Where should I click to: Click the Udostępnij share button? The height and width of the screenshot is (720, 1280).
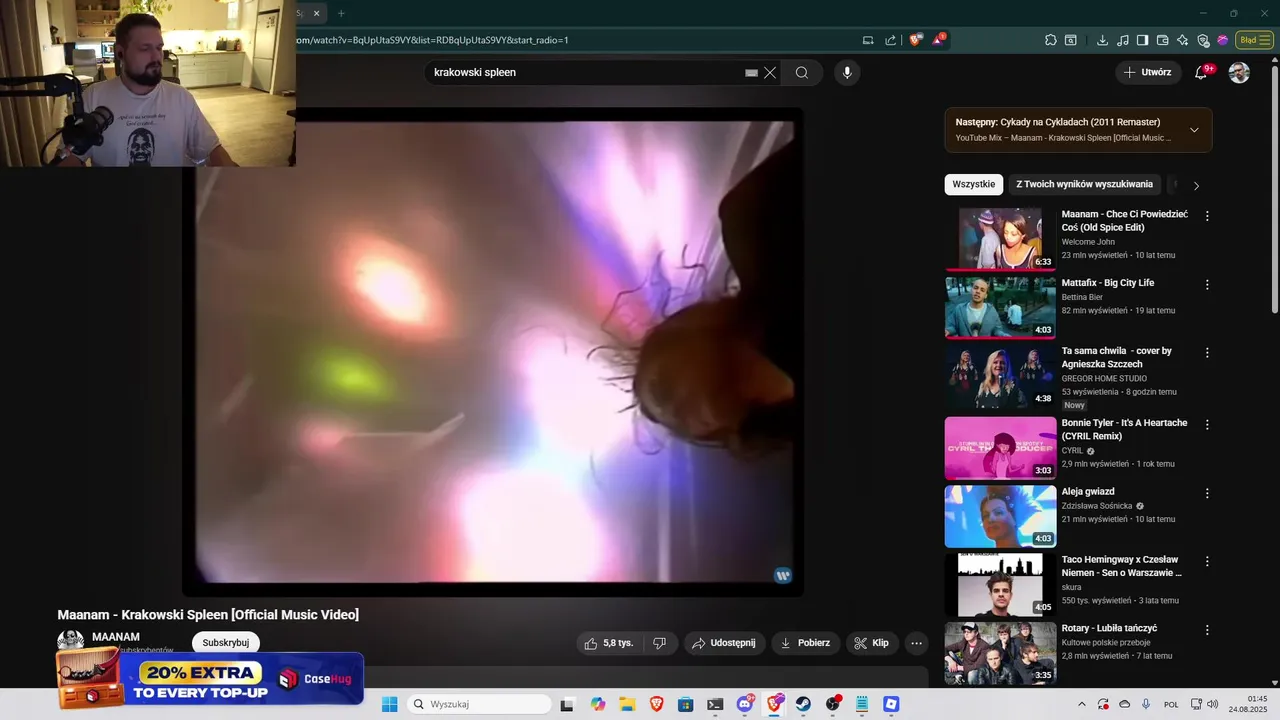click(x=725, y=643)
